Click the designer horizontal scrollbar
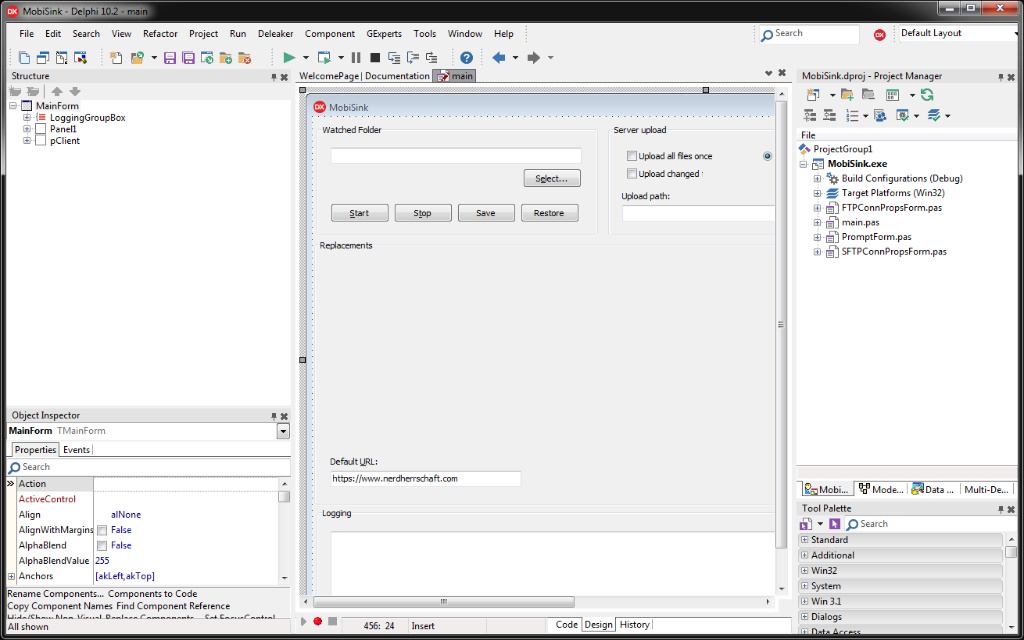1024x640 pixels. pos(444,602)
